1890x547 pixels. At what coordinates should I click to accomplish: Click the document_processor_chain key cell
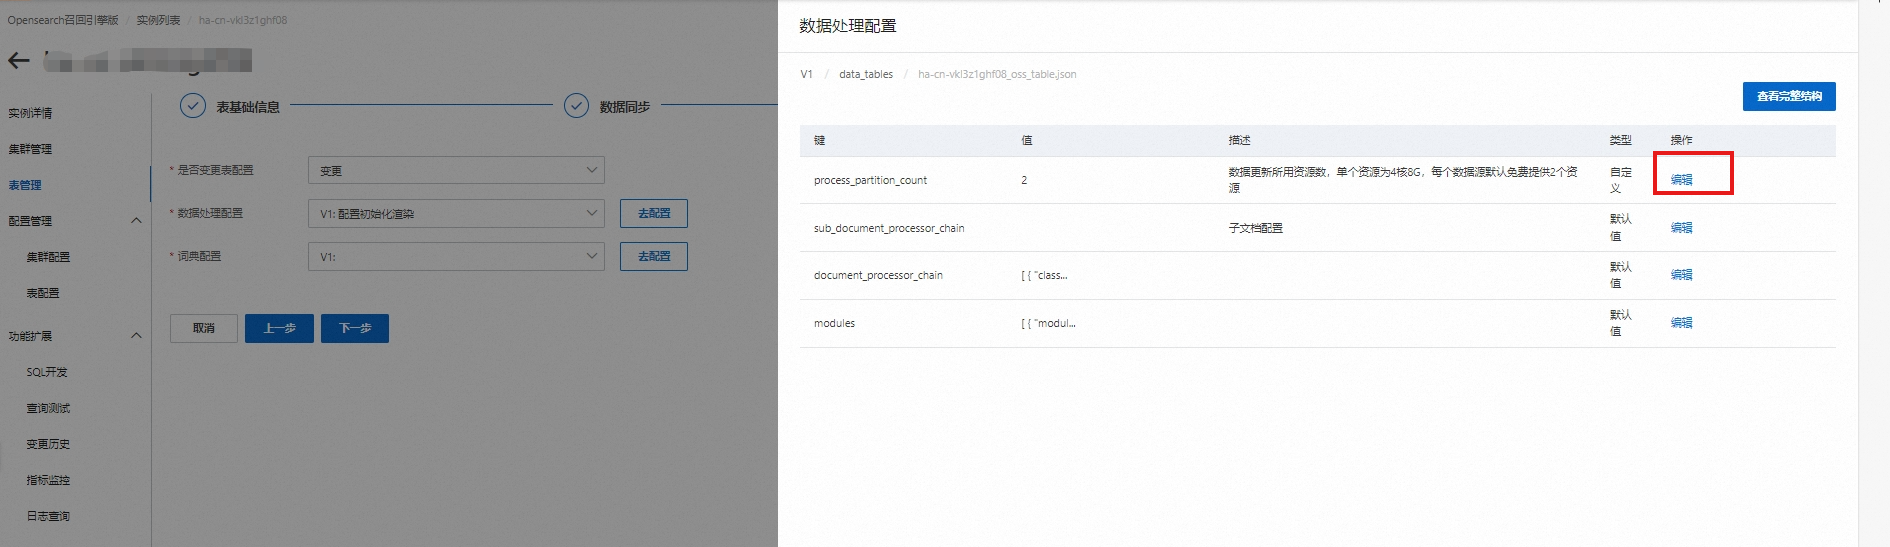point(878,275)
